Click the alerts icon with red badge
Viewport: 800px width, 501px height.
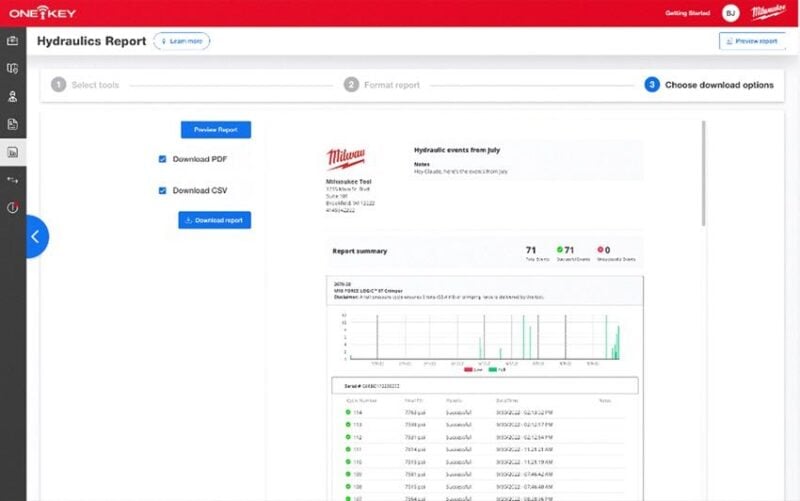(x=13, y=208)
